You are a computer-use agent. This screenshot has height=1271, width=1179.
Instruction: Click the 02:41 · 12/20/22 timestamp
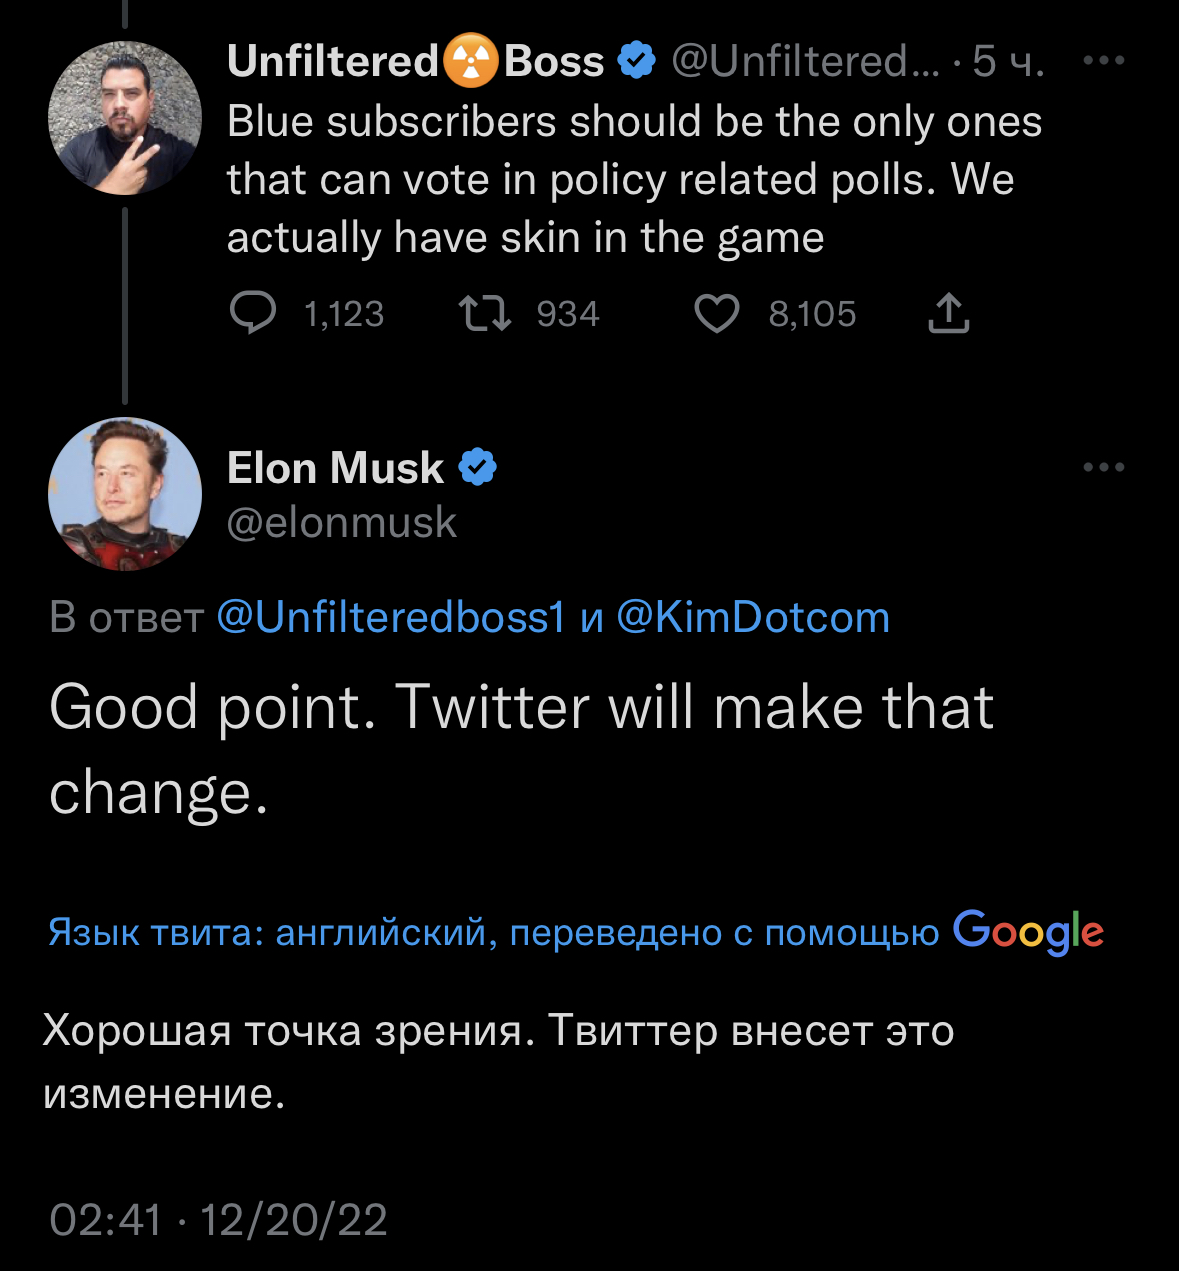tap(218, 1219)
